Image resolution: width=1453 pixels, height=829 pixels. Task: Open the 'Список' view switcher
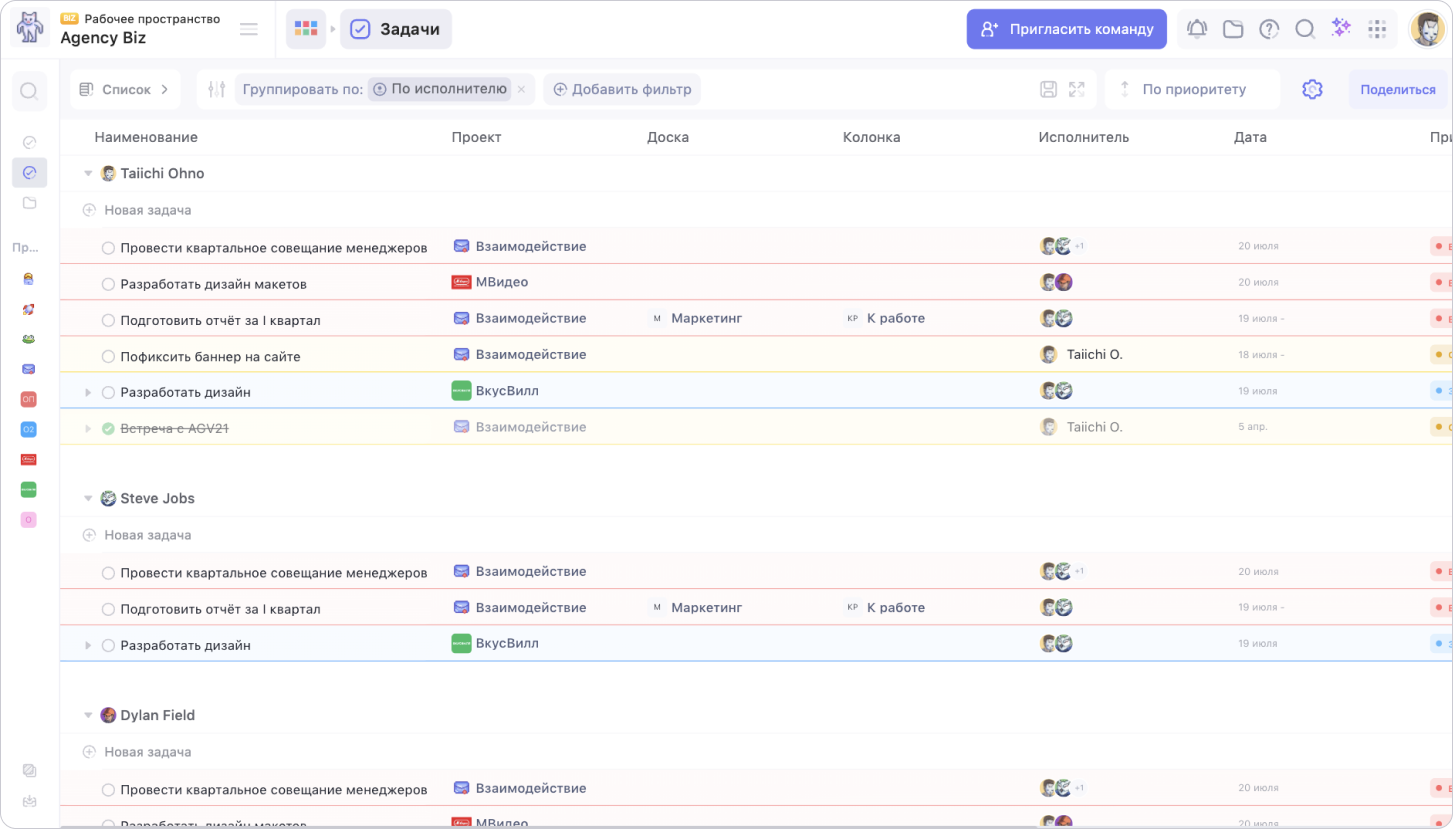point(126,89)
